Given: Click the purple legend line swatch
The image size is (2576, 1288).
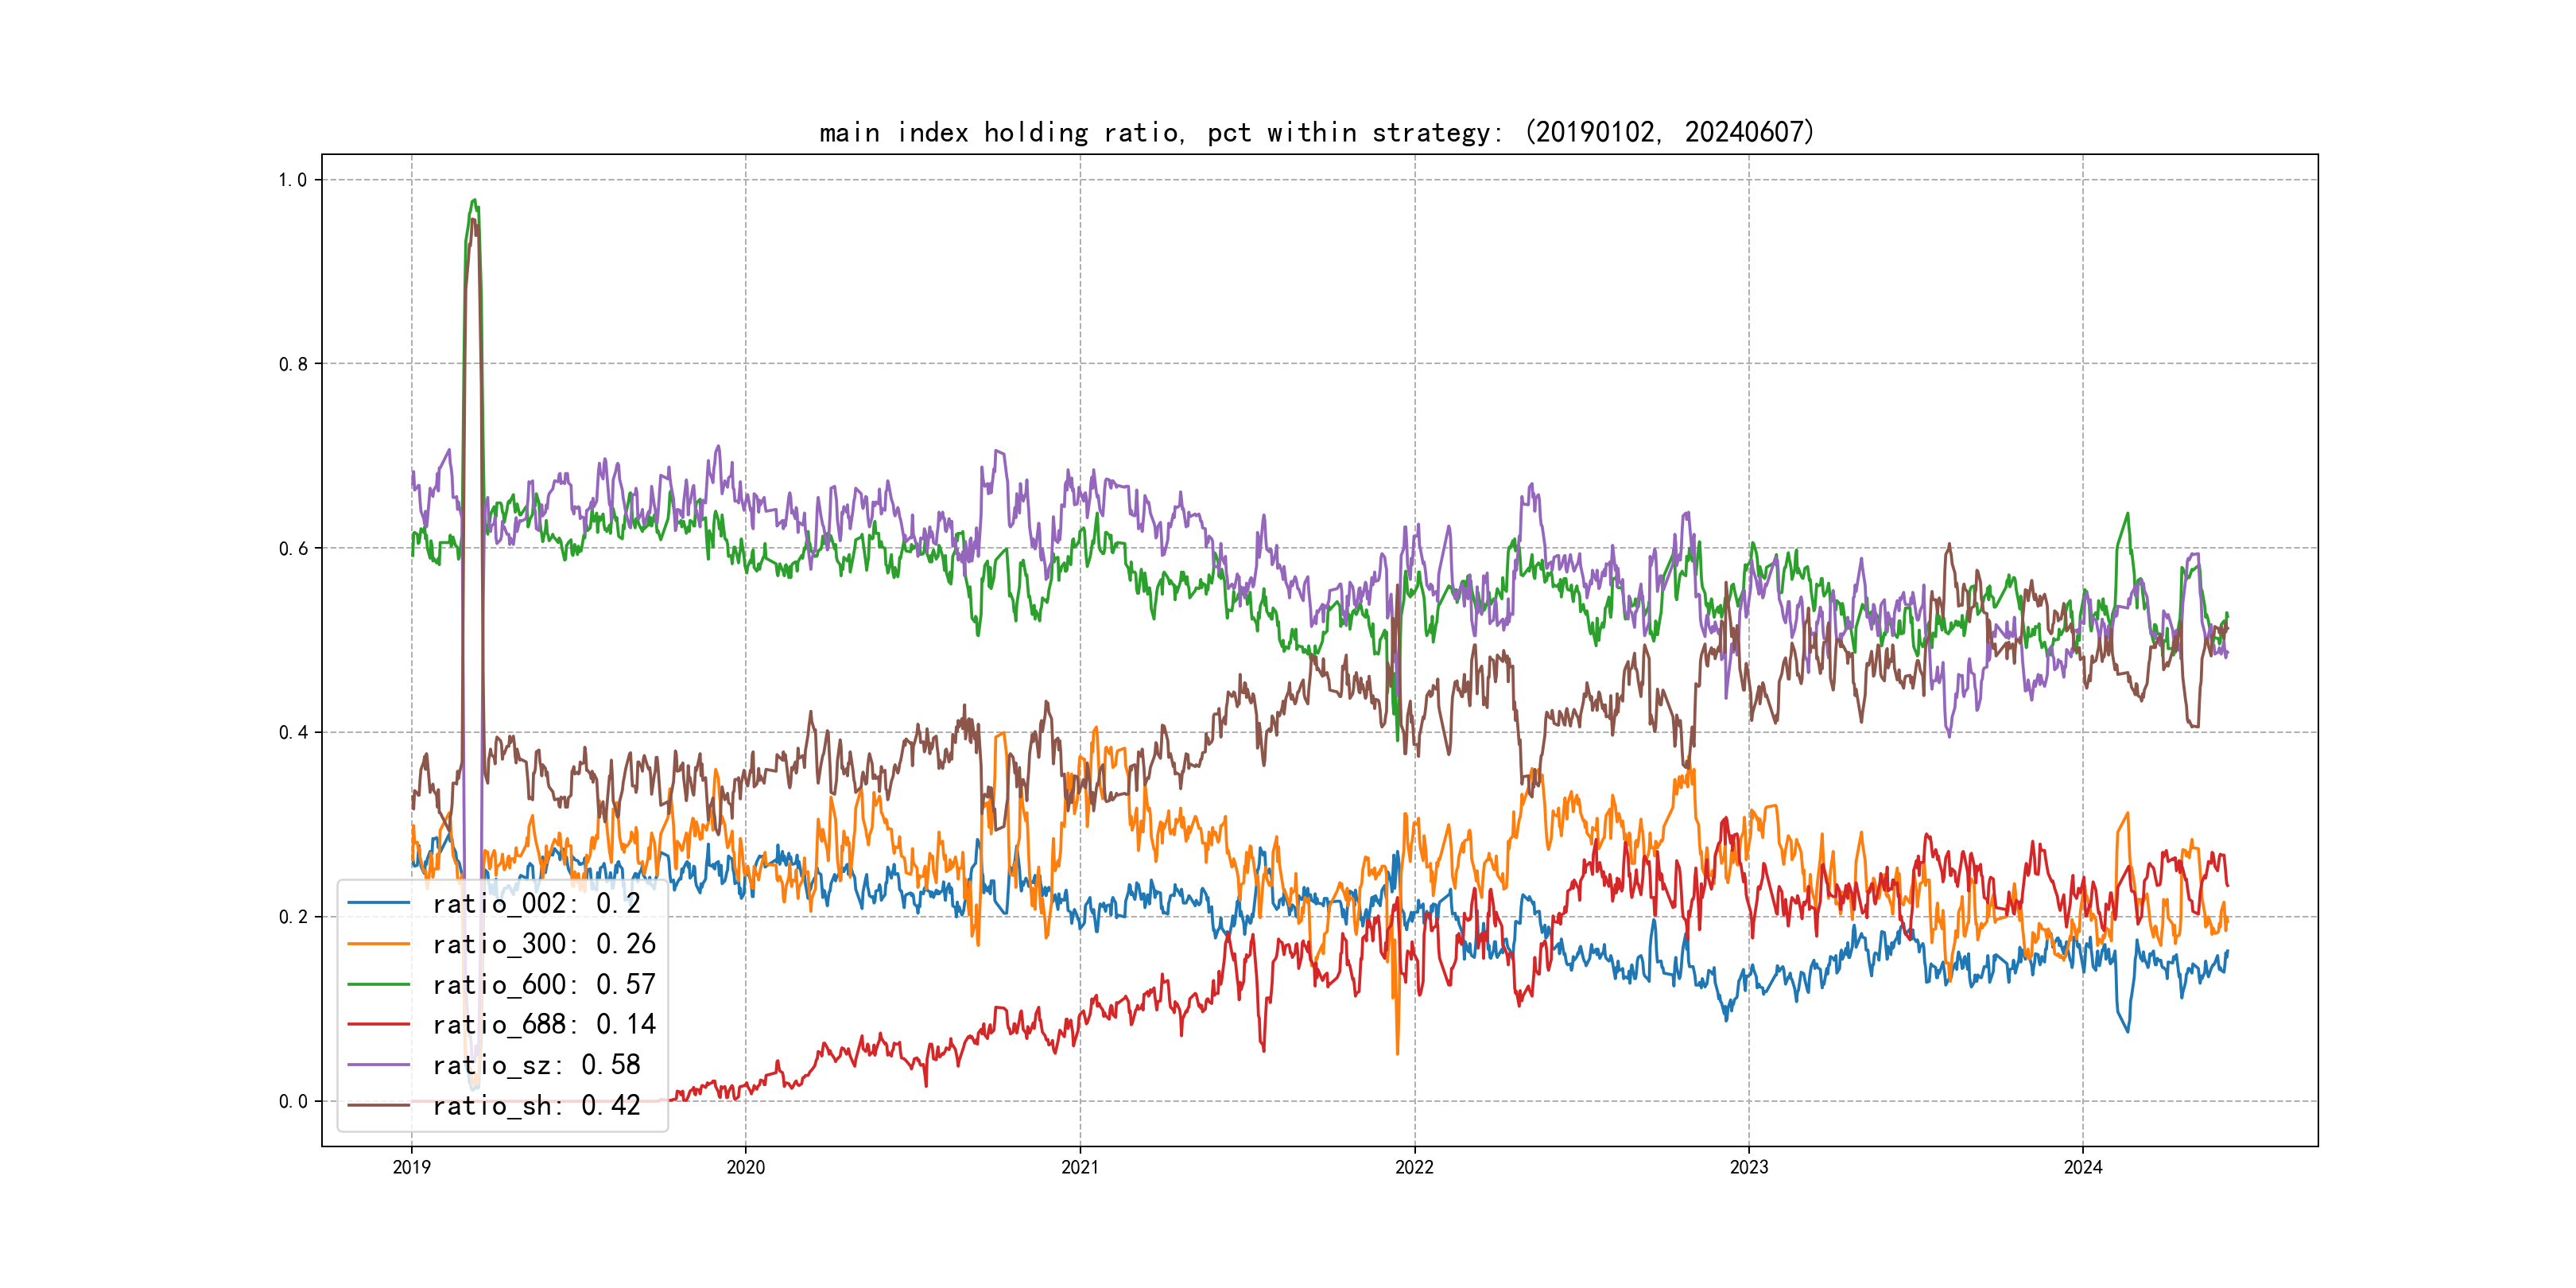Looking at the screenshot, I should (379, 1064).
